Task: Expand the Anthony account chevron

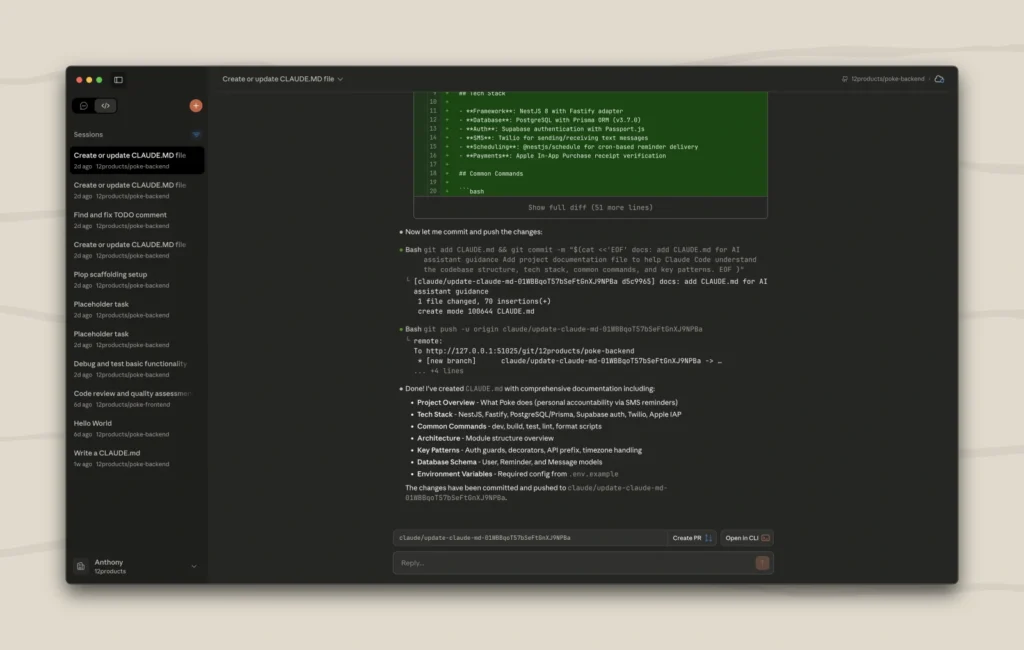Action: [194, 566]
